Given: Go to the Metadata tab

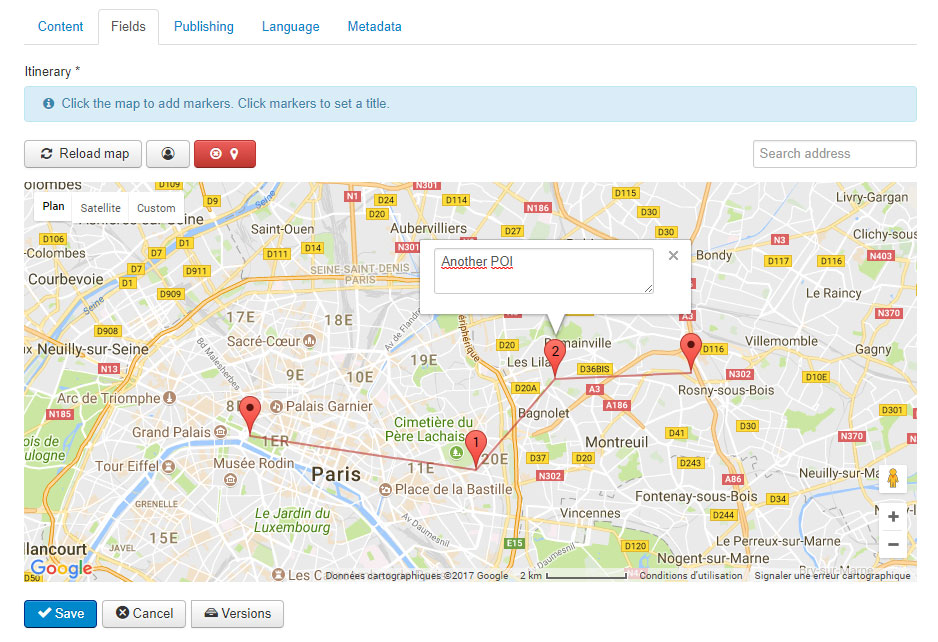Looking at the screenshot, I should [374, 26].
